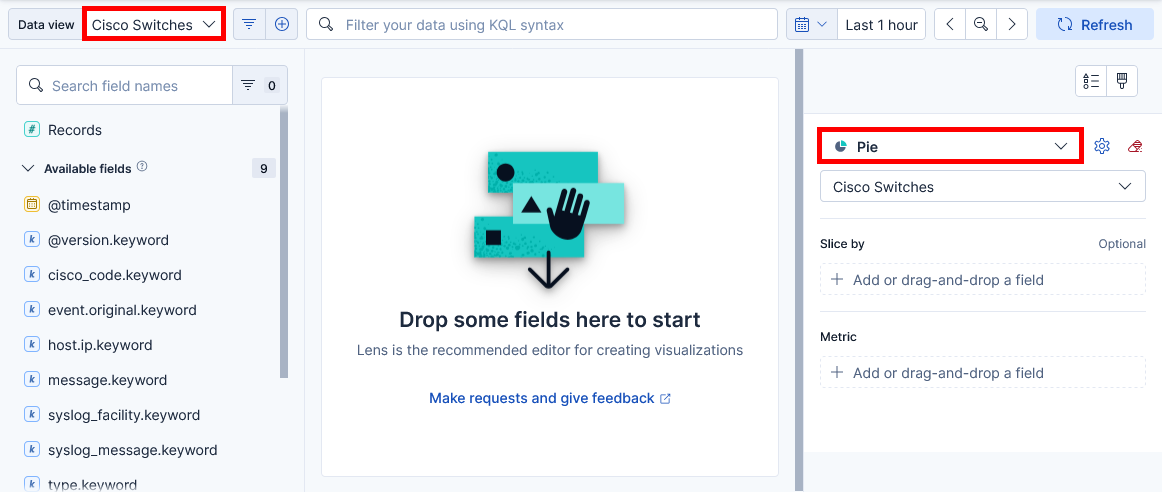Click the add filter plus icon
The width and height of the screenshot is (1162, 492).
(x=282, y=24)
